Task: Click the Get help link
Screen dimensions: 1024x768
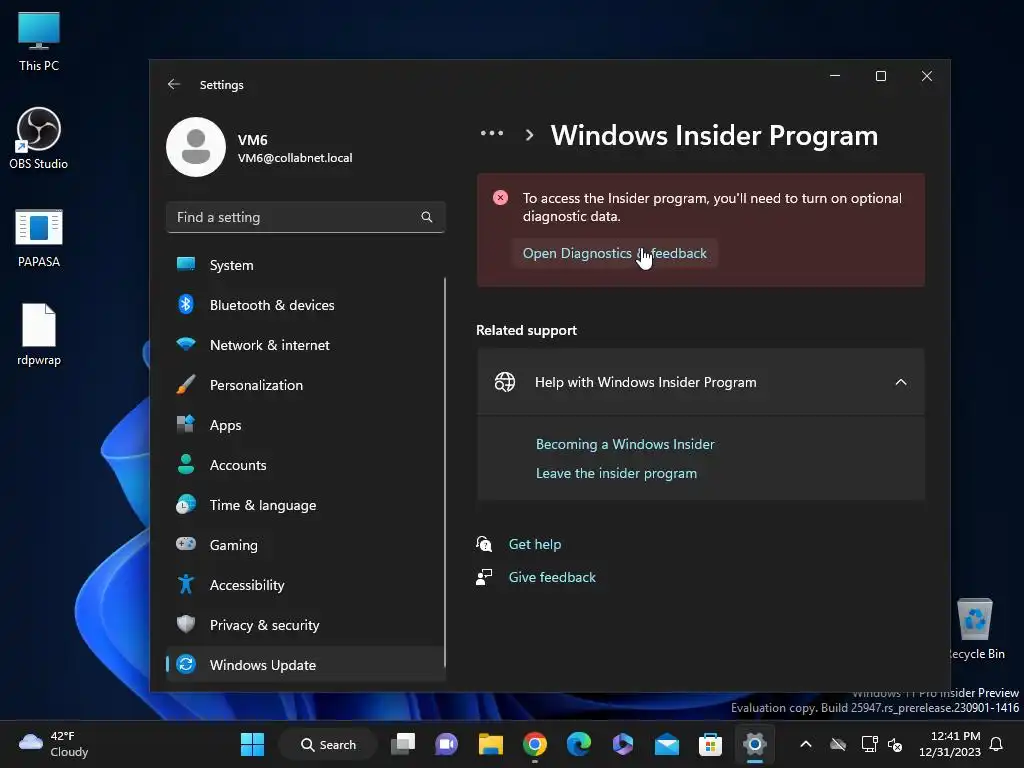Action: (x=535, y=544)
